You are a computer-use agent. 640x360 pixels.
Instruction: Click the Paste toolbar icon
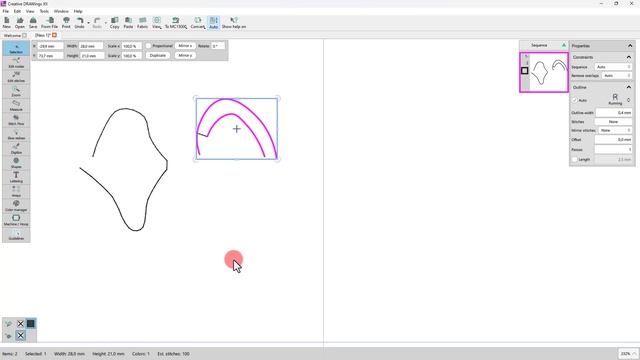pyautogui.click(x=128, y=22)
